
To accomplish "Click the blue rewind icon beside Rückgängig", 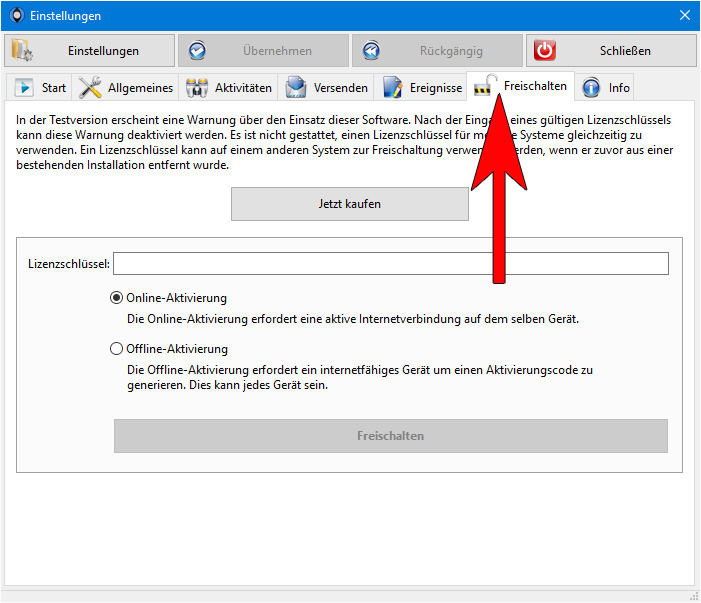I will (x=371, y=51).
